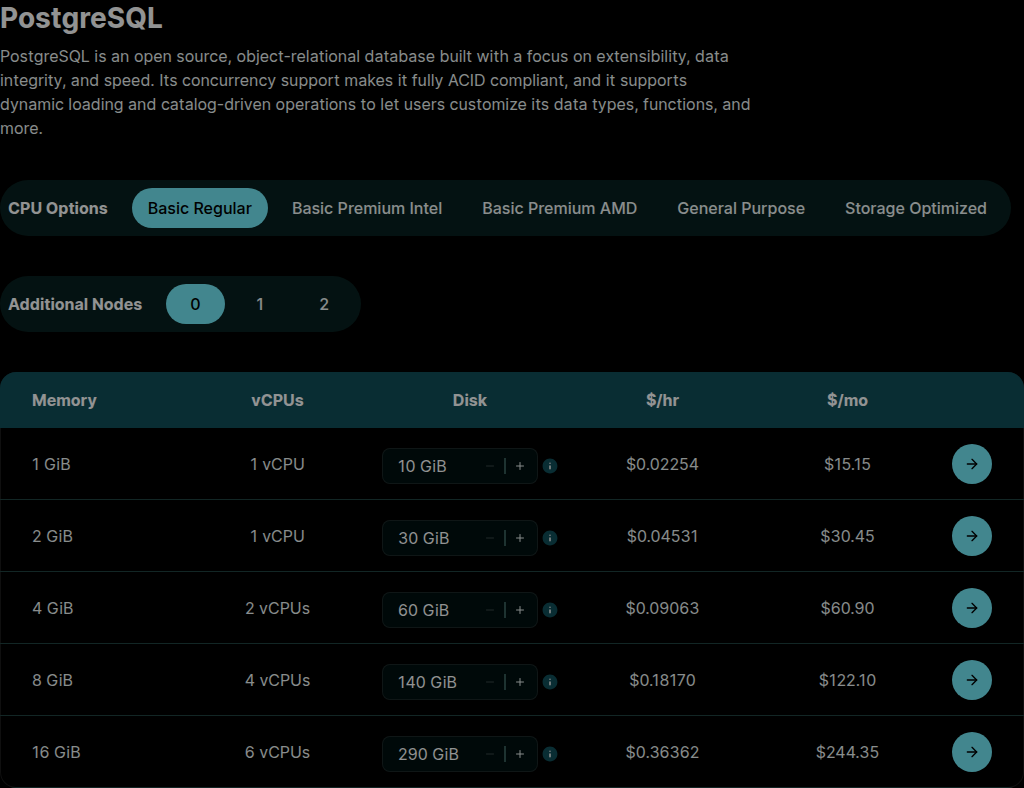1024x788 pixels.
Task: Click the vCPUs column header
Action: coord(278,400)
